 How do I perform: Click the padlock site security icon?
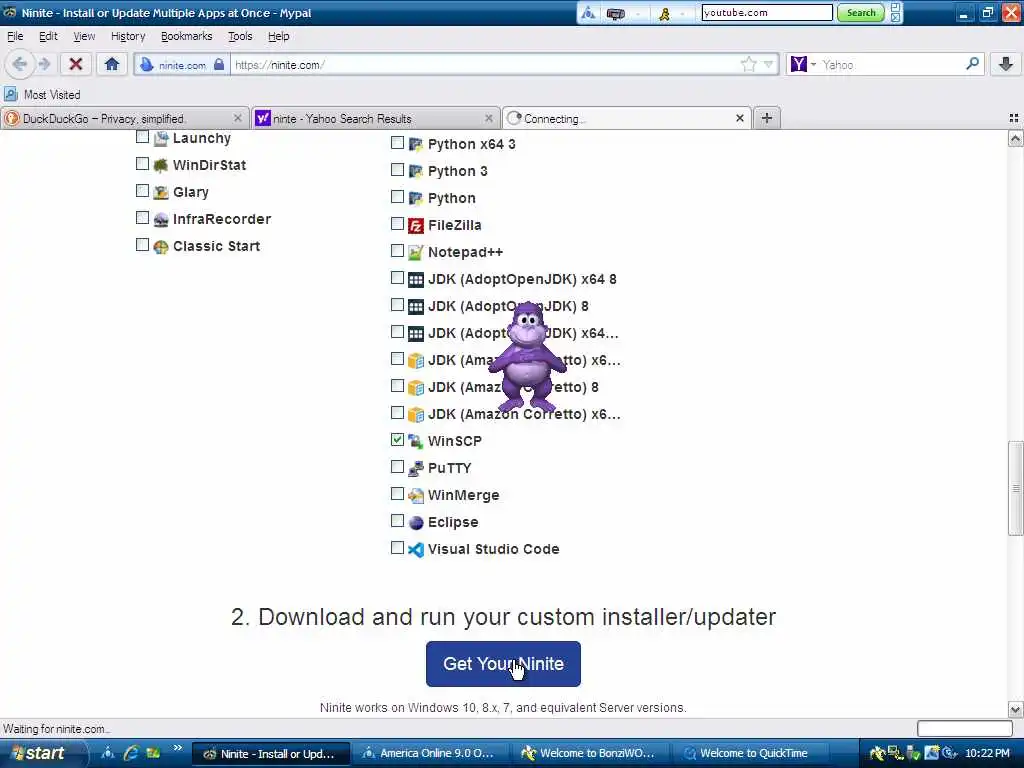(x=219, y=65)
